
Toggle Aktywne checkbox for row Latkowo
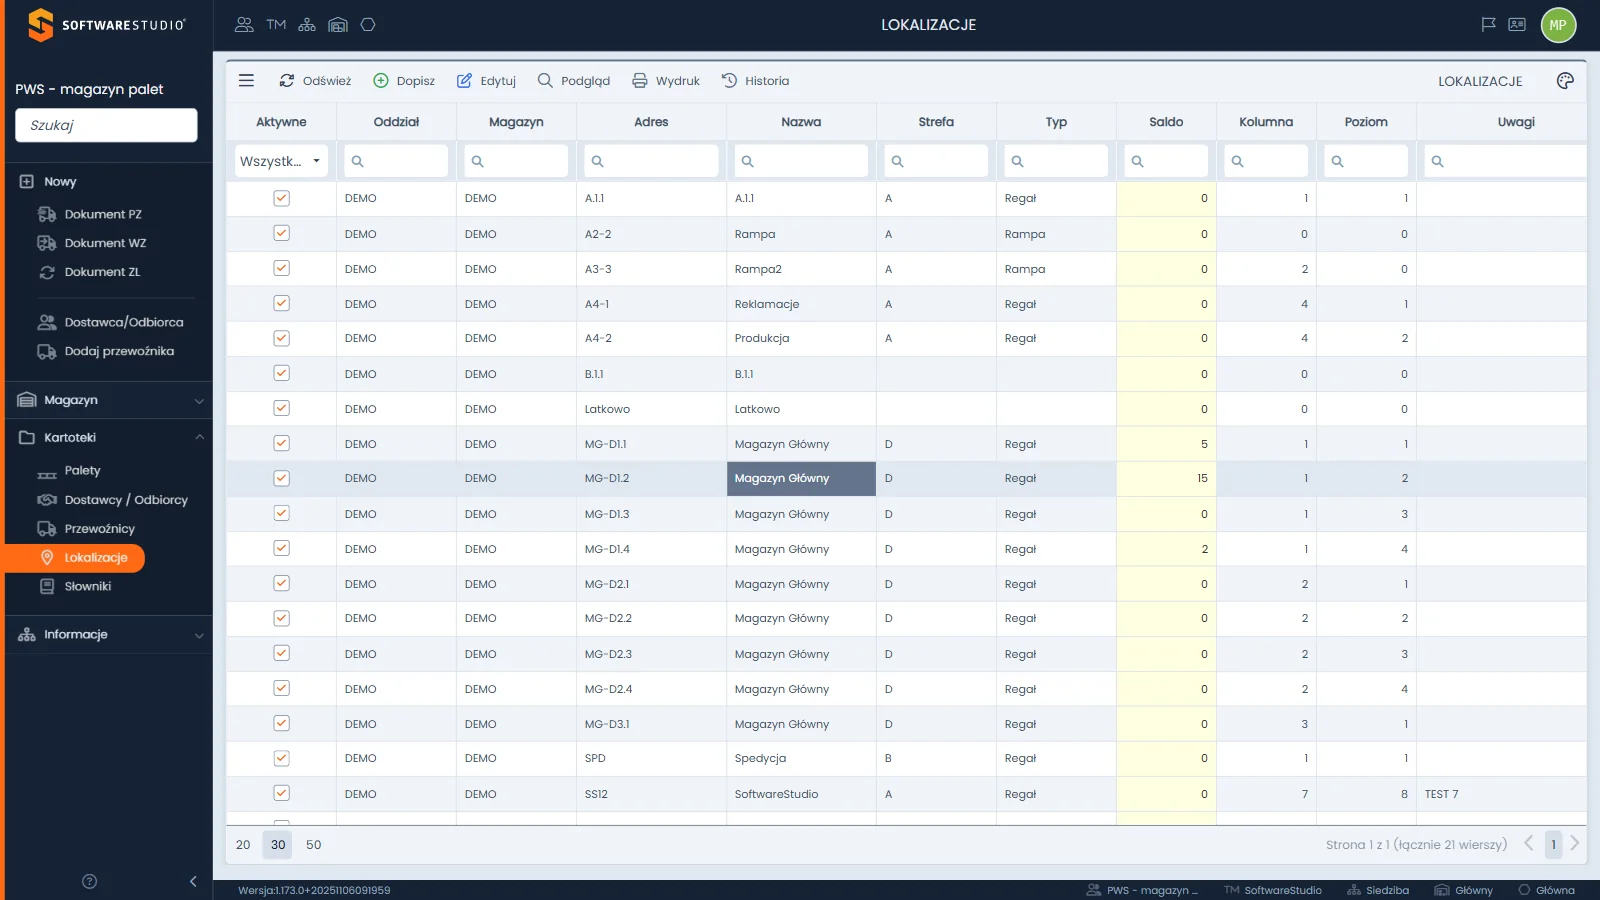pos(282,408)
